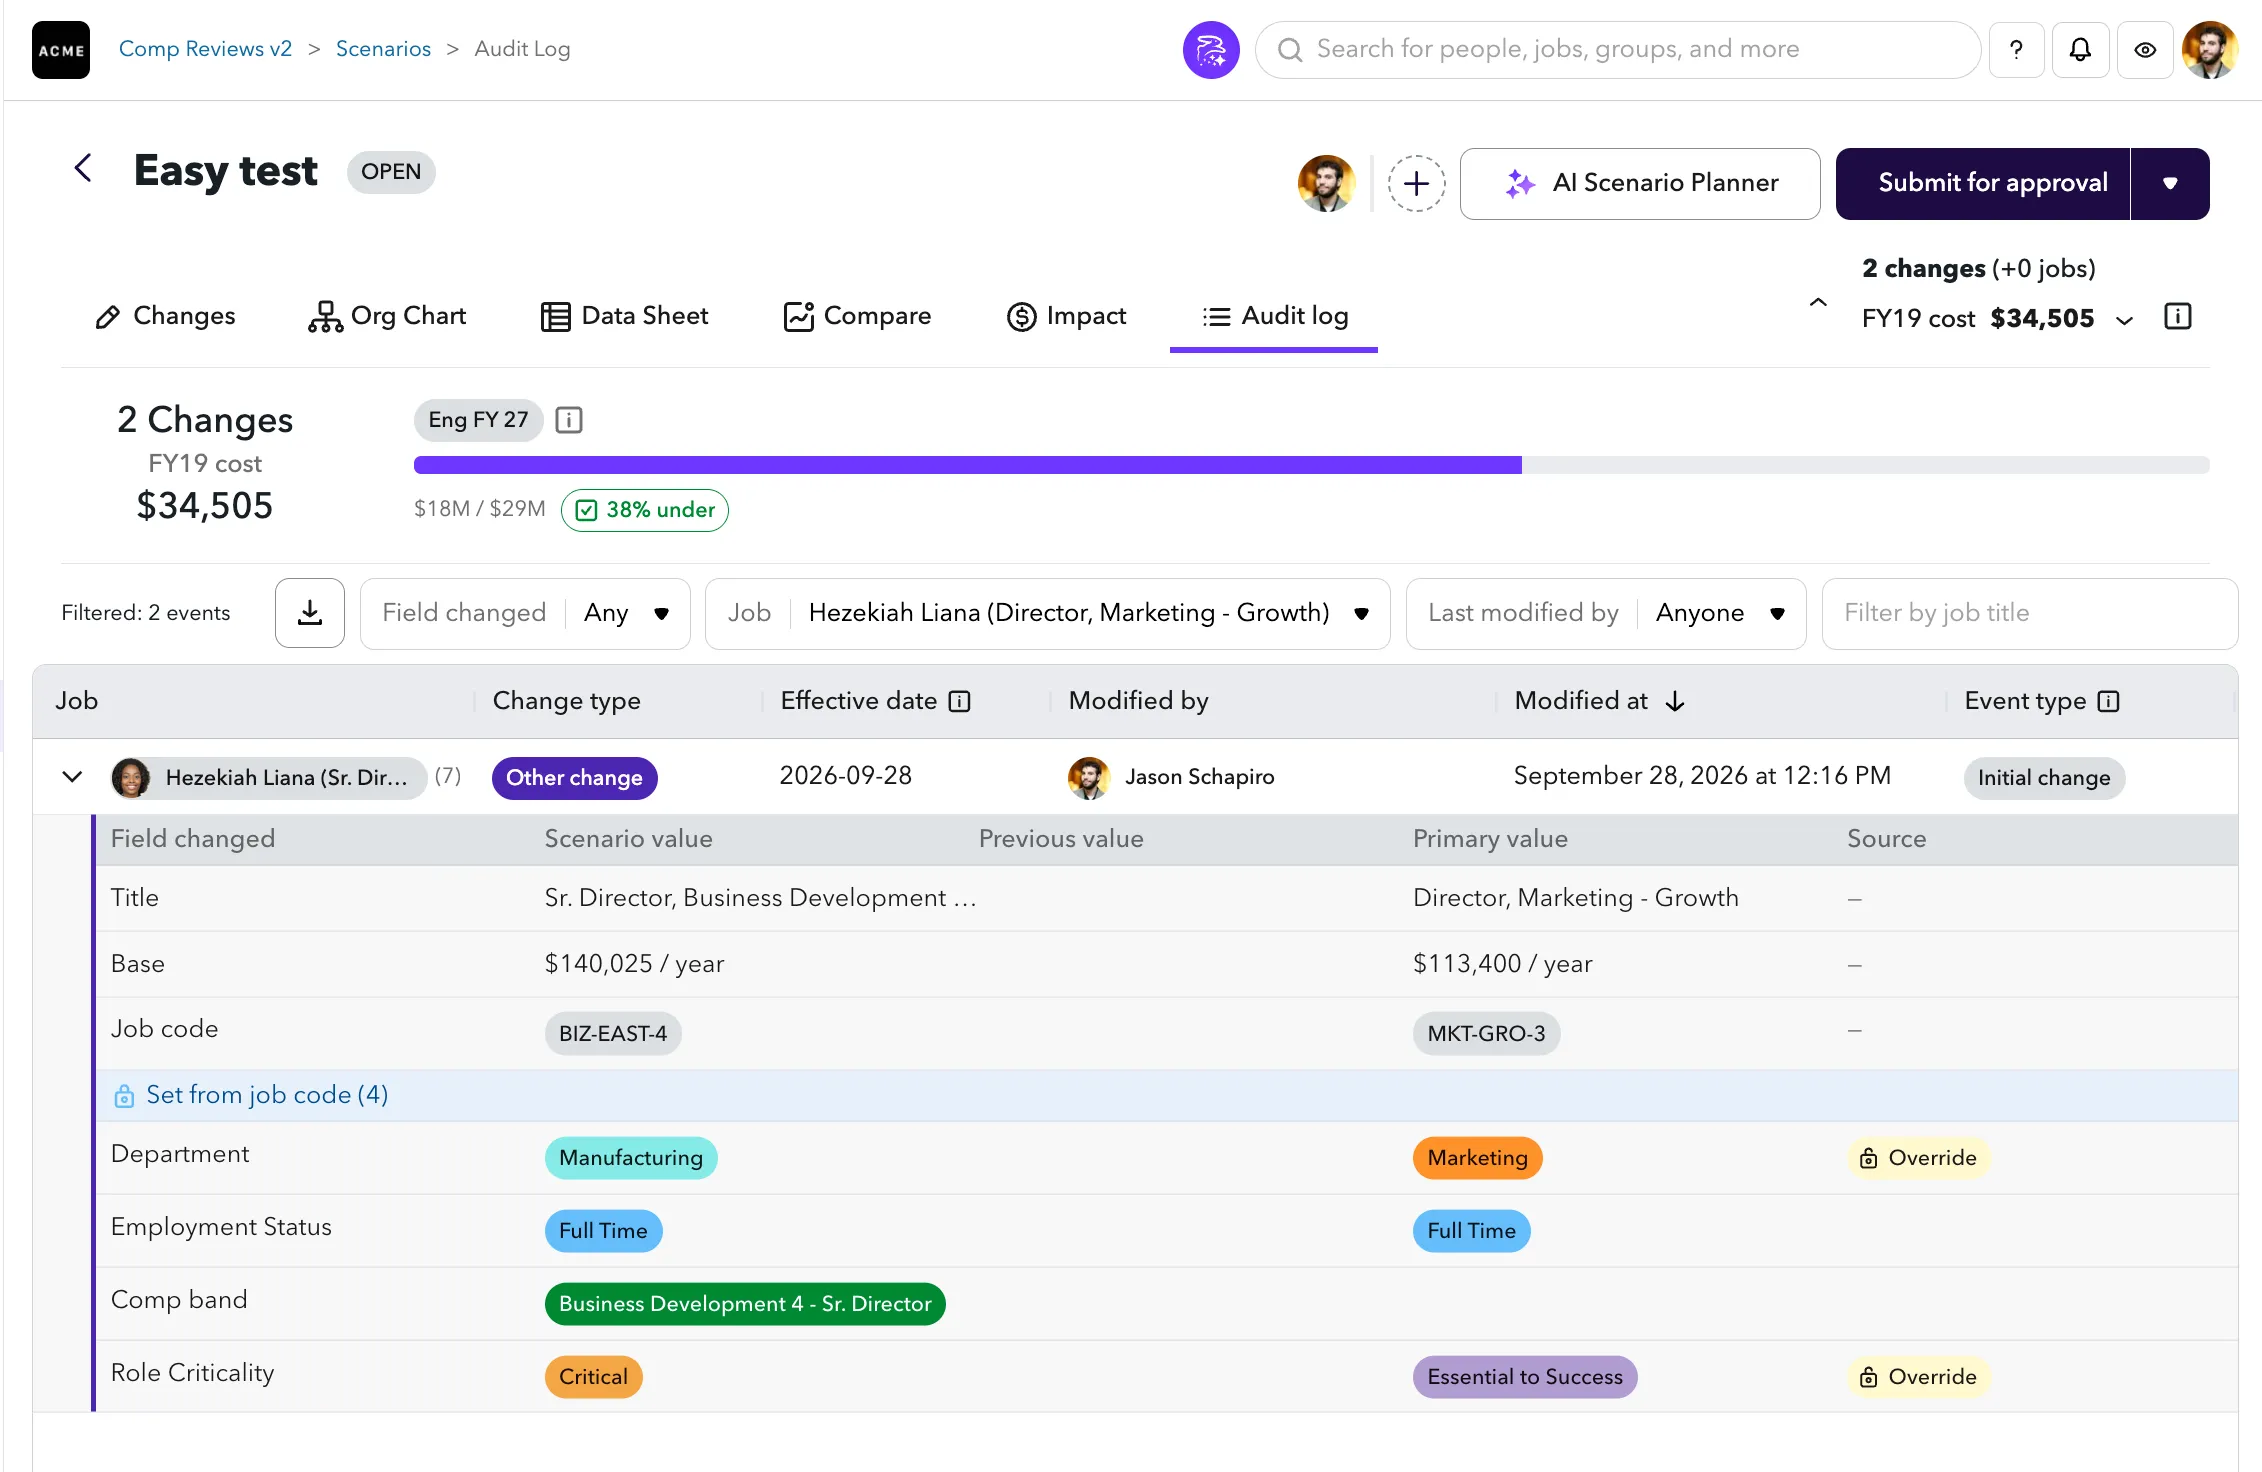Screen dimensions: 2262x1472
Task: Click the scenario owner avatar near plus icon
Action: point(1326,184)
